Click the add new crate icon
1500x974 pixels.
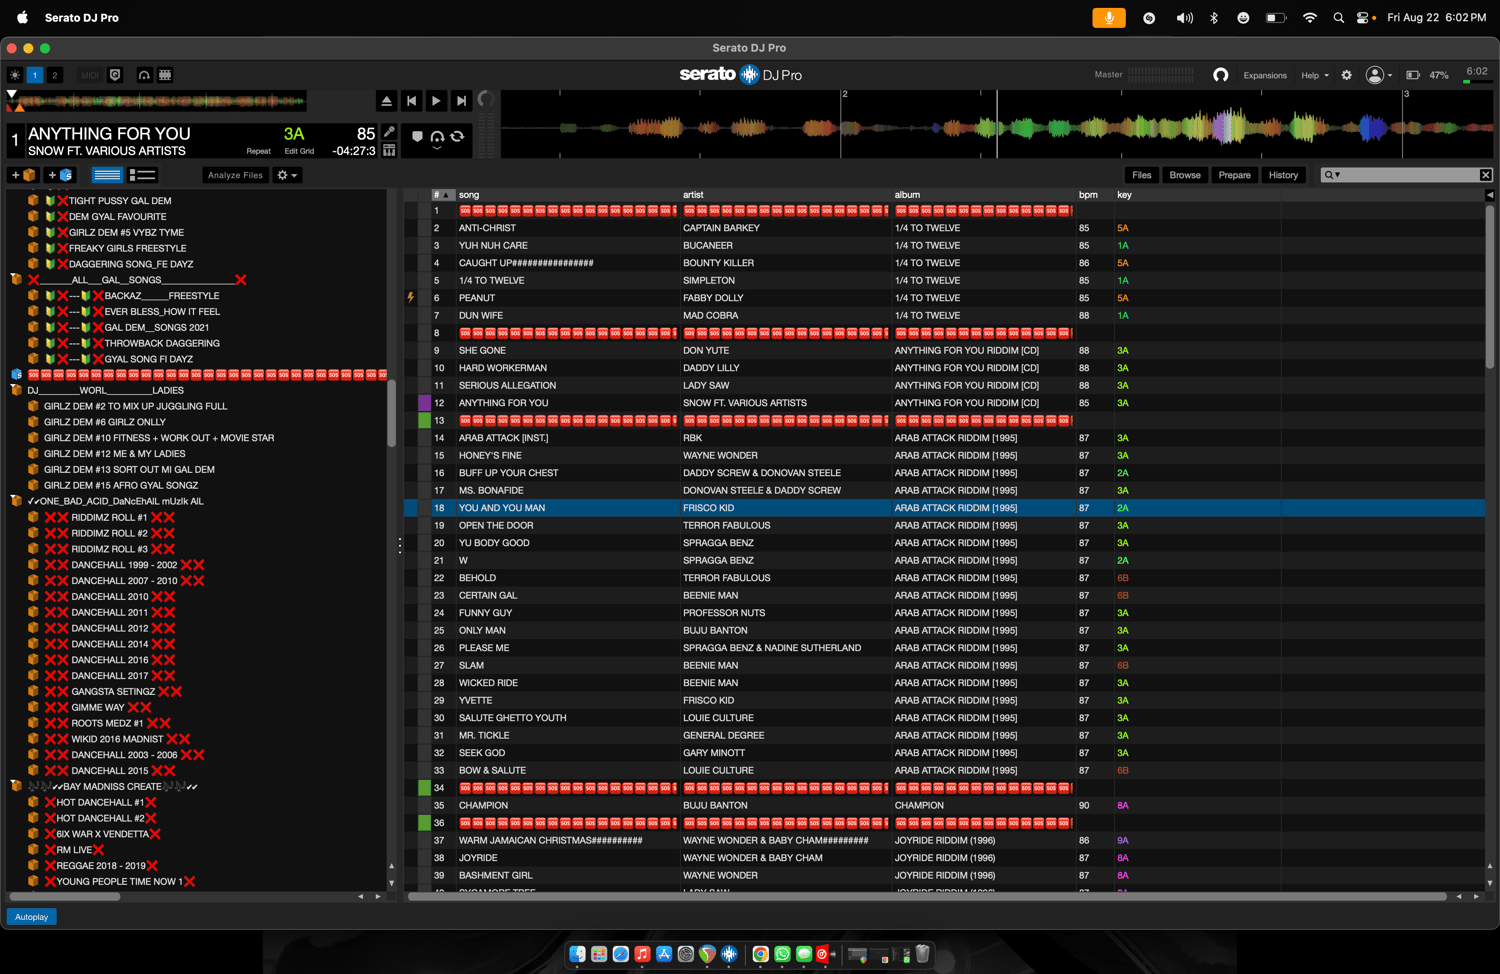point(23,175)
